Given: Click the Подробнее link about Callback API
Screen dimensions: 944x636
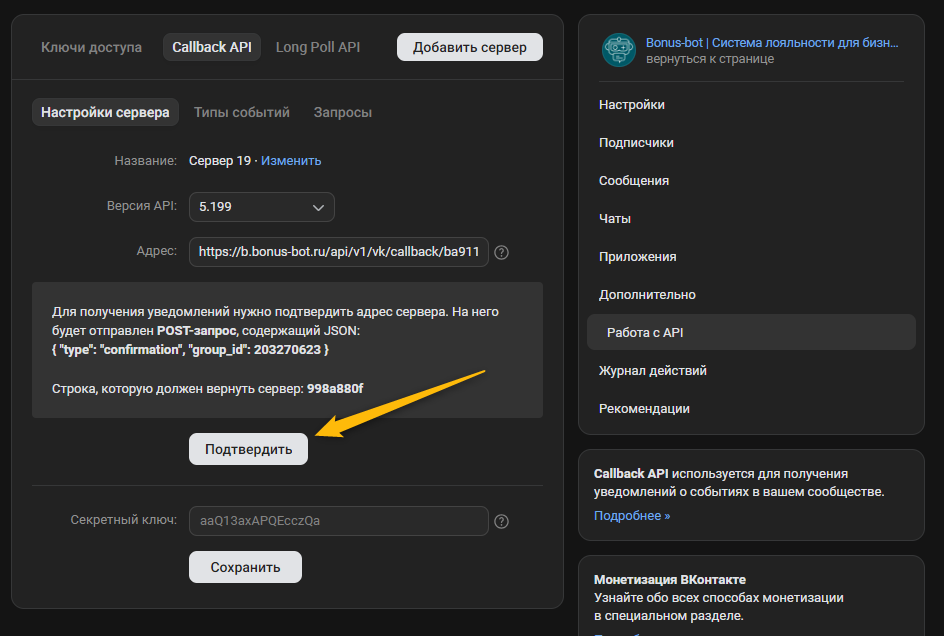Looking at the screenshot, I should pos(632,516).
